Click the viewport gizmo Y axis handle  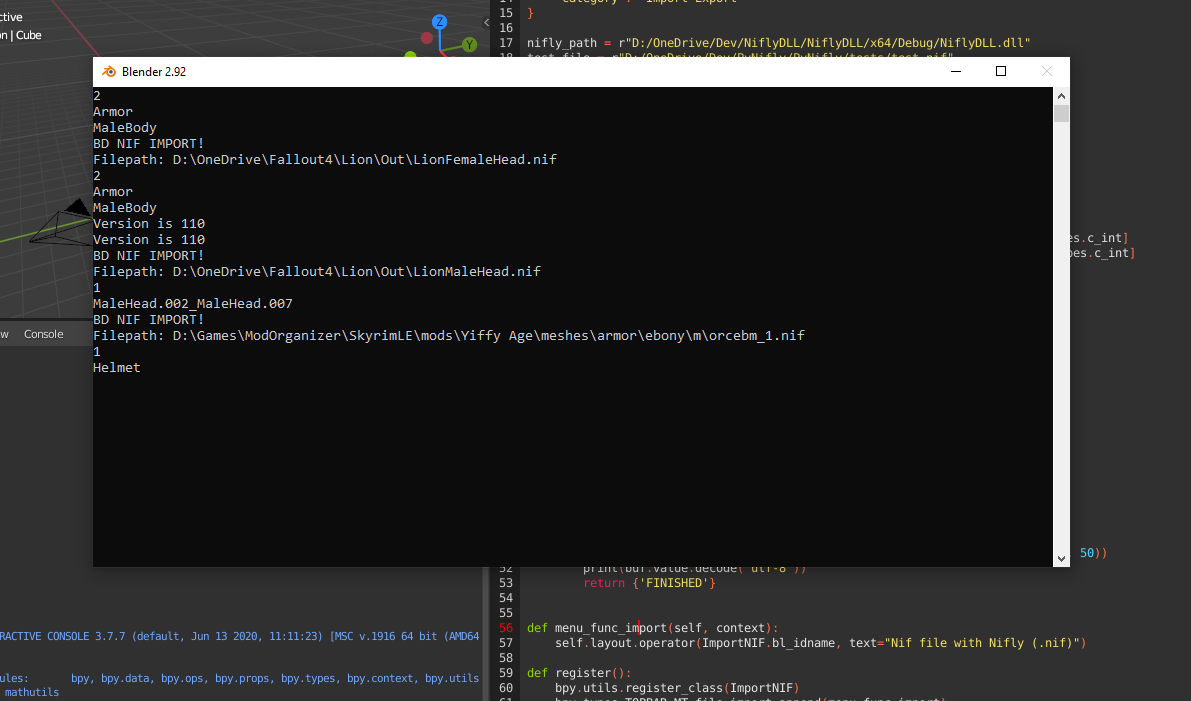pyautogui.click(x=469, y=45)
